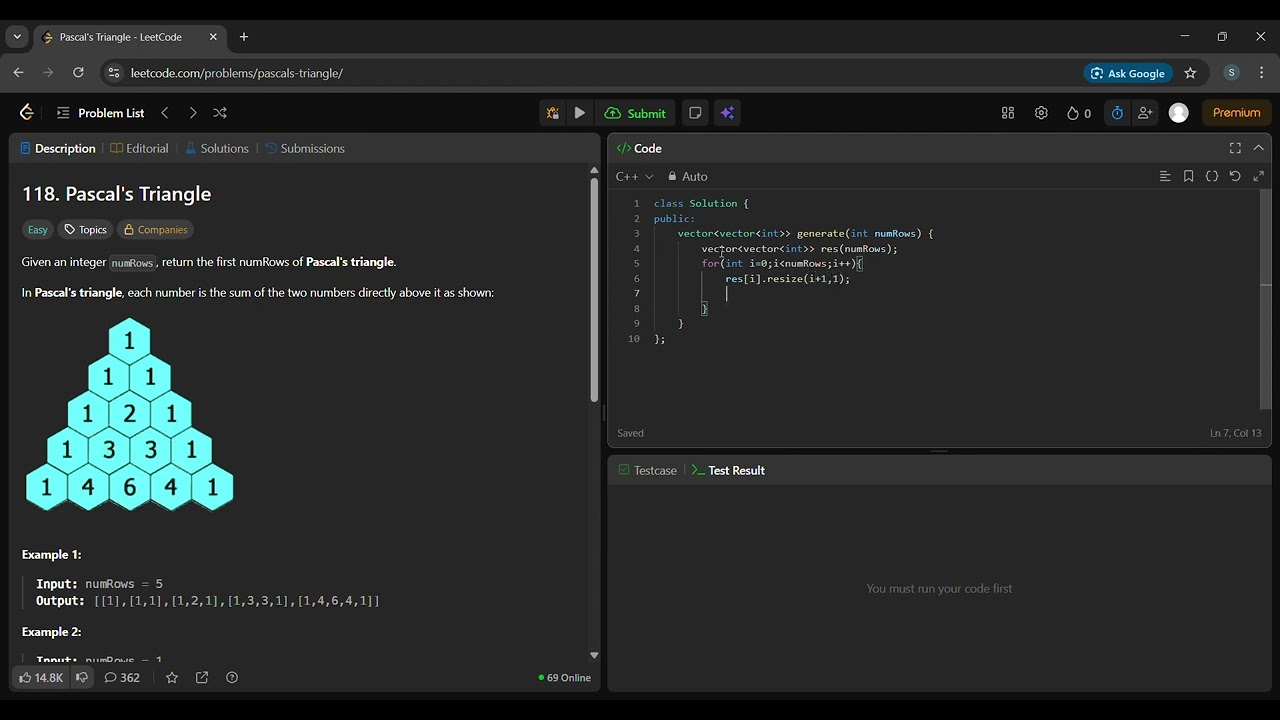
Task: Open a new browser tab
Action: click(x=244, y=37)
